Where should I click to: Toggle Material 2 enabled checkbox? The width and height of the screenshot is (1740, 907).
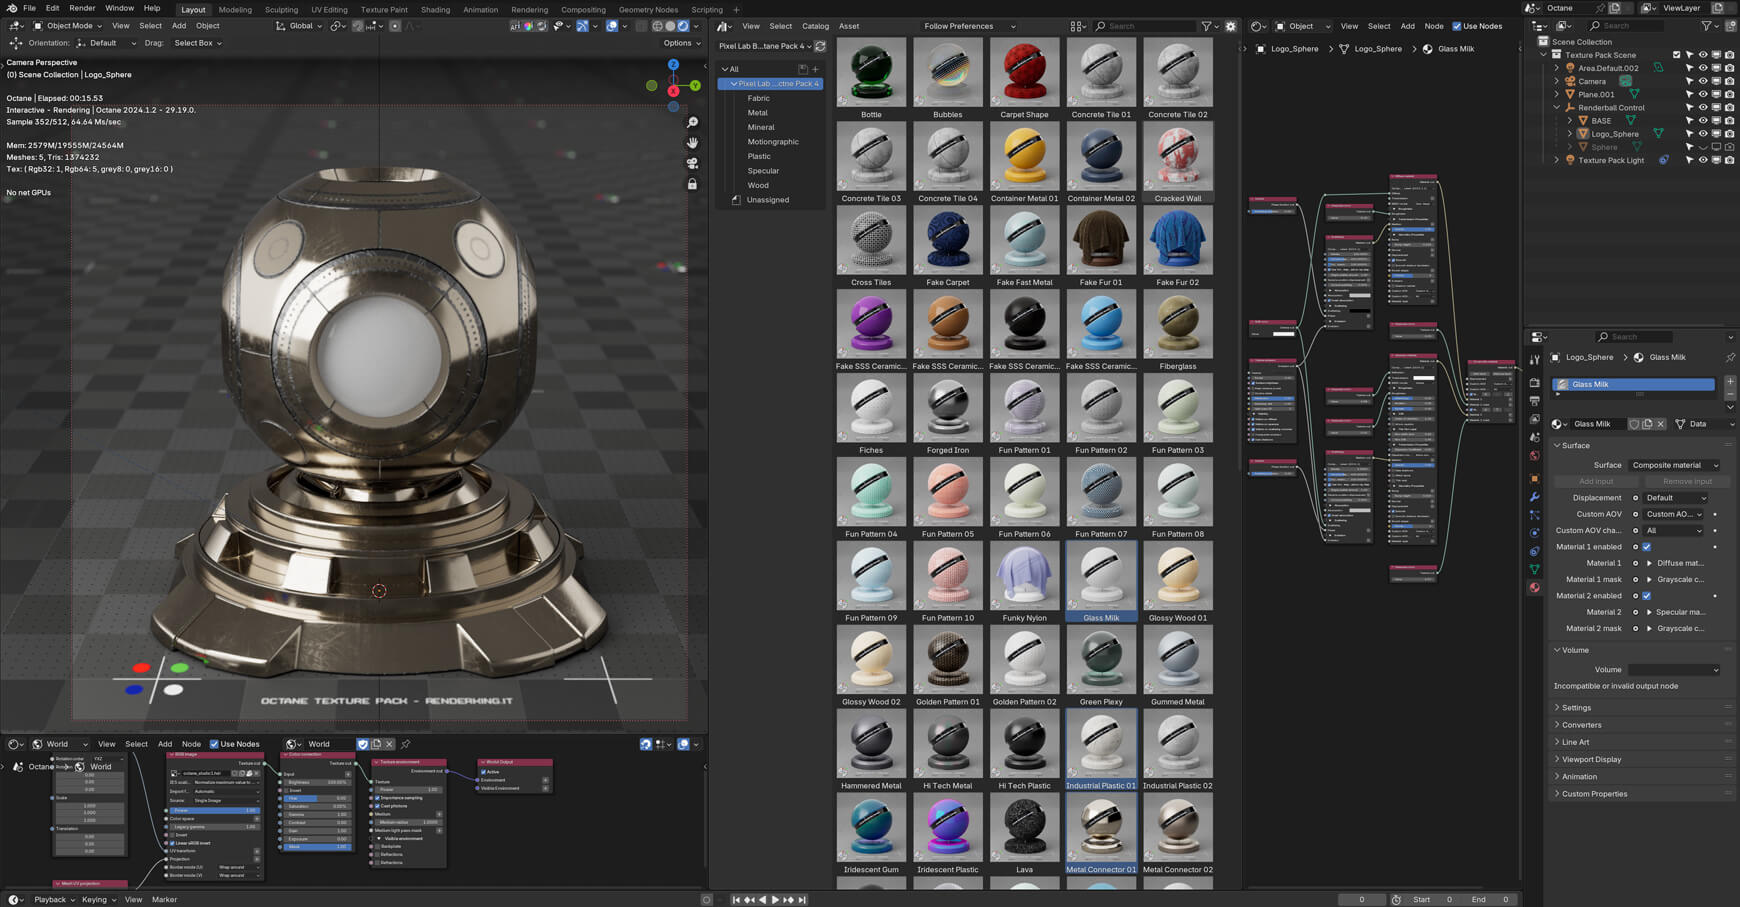[1647, 596]
